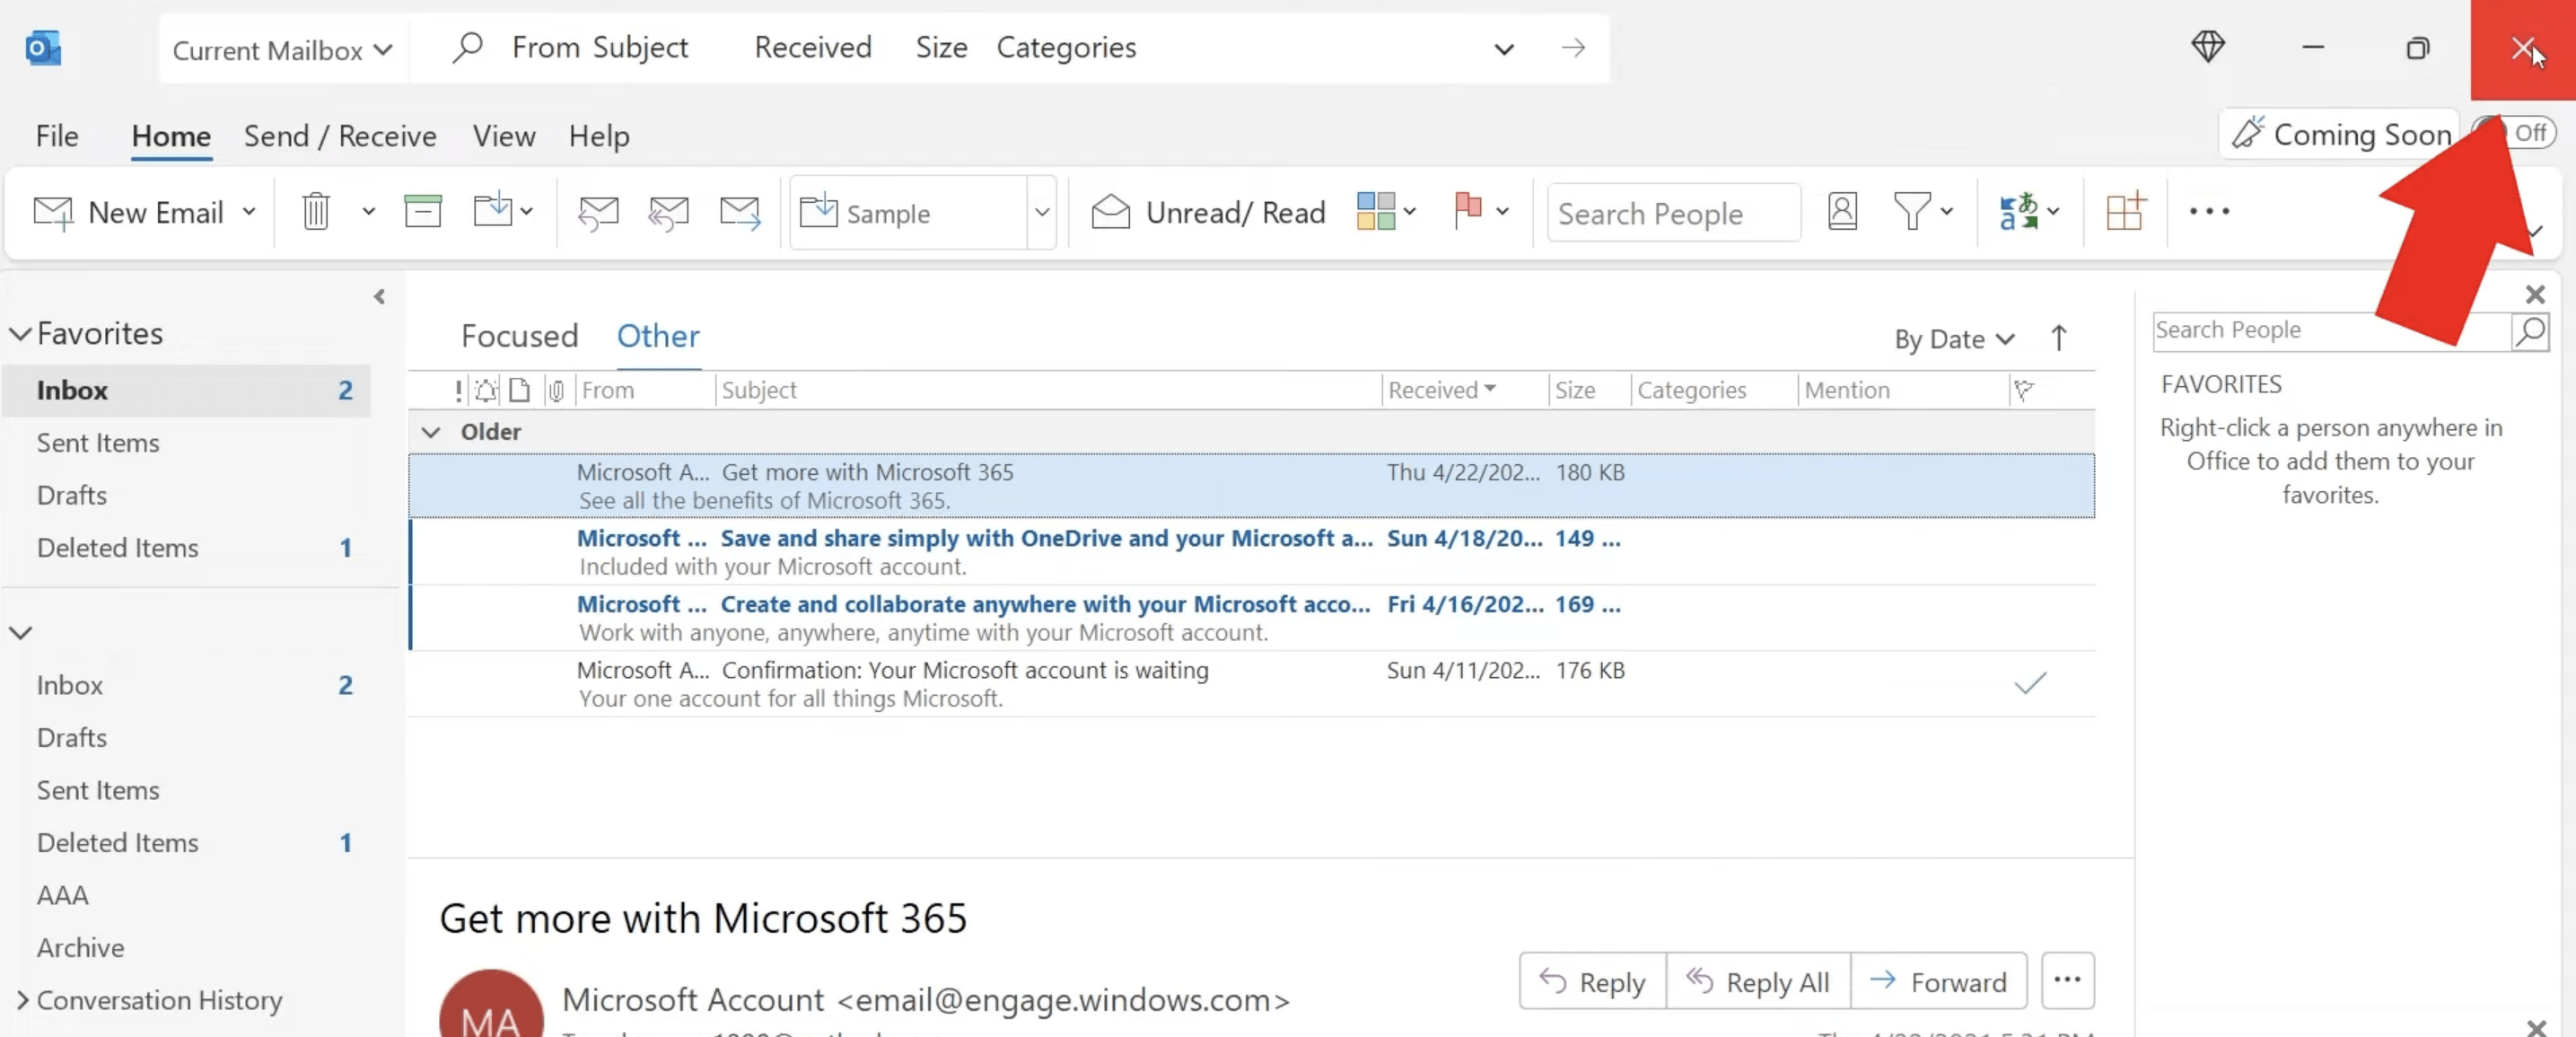Click the search magnifier icon in title bar

click(467, 46)
